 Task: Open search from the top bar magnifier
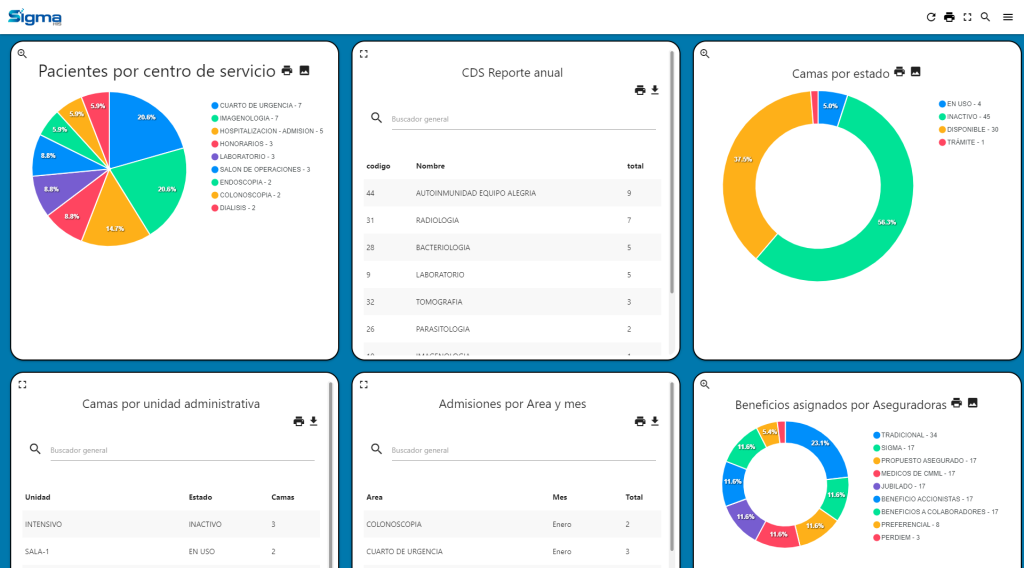tap(985, 17)
